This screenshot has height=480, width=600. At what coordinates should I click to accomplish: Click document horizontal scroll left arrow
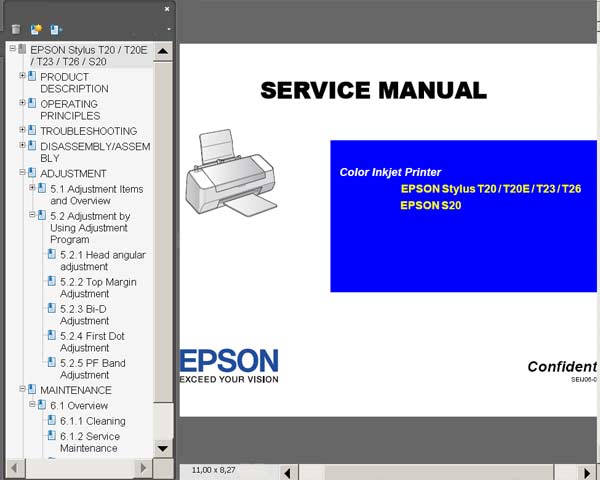click(x=287, y=473)
